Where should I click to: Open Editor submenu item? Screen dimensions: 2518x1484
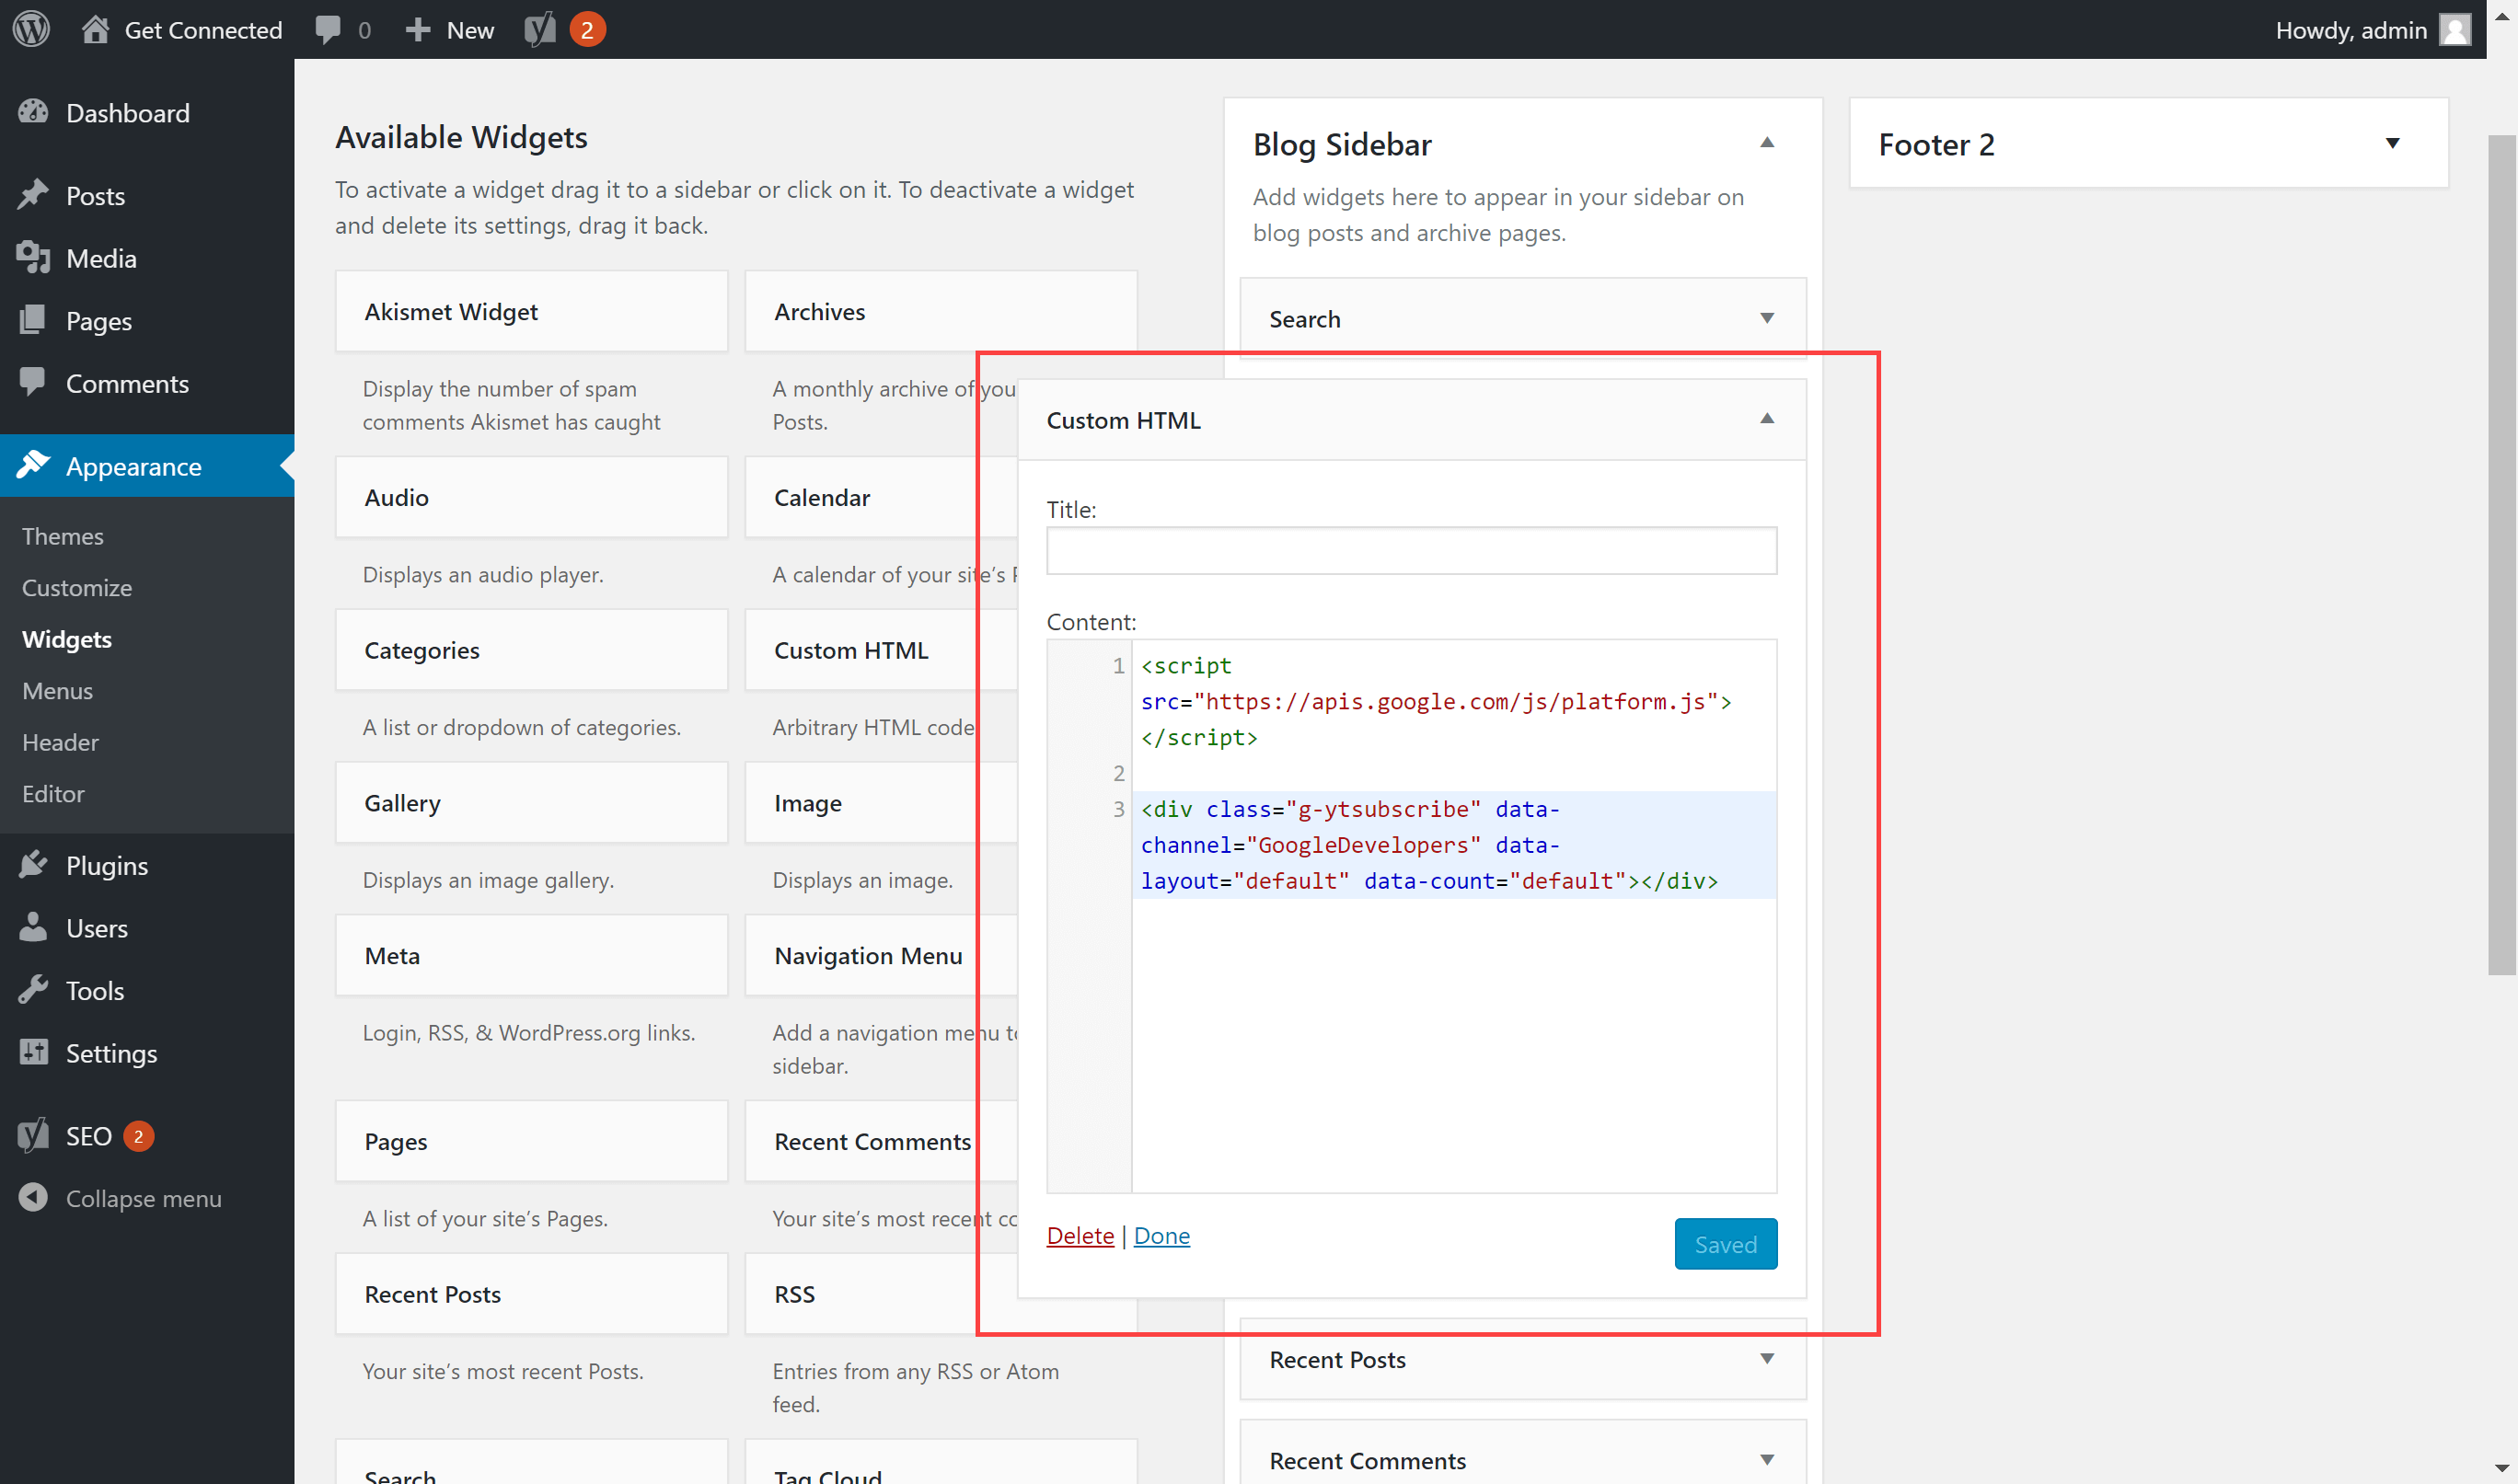pyautogui.click(x=53, y=793)
